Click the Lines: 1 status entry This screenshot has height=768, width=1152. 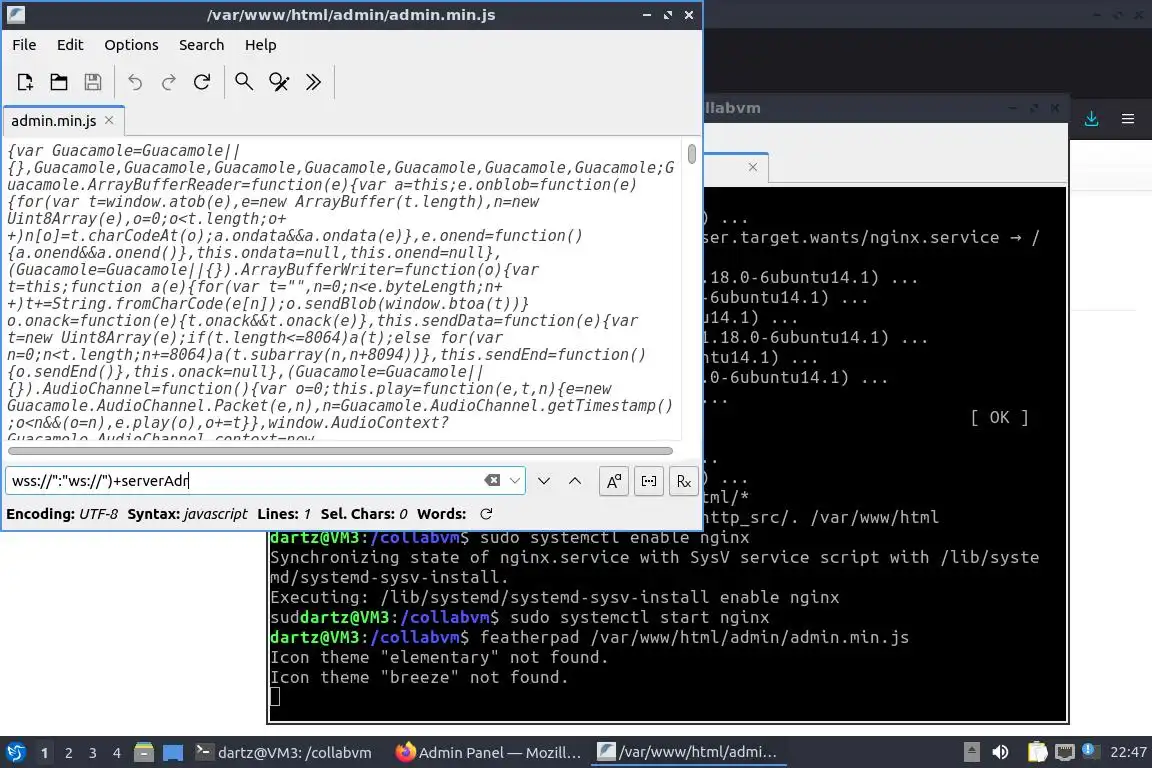[284, 514]
